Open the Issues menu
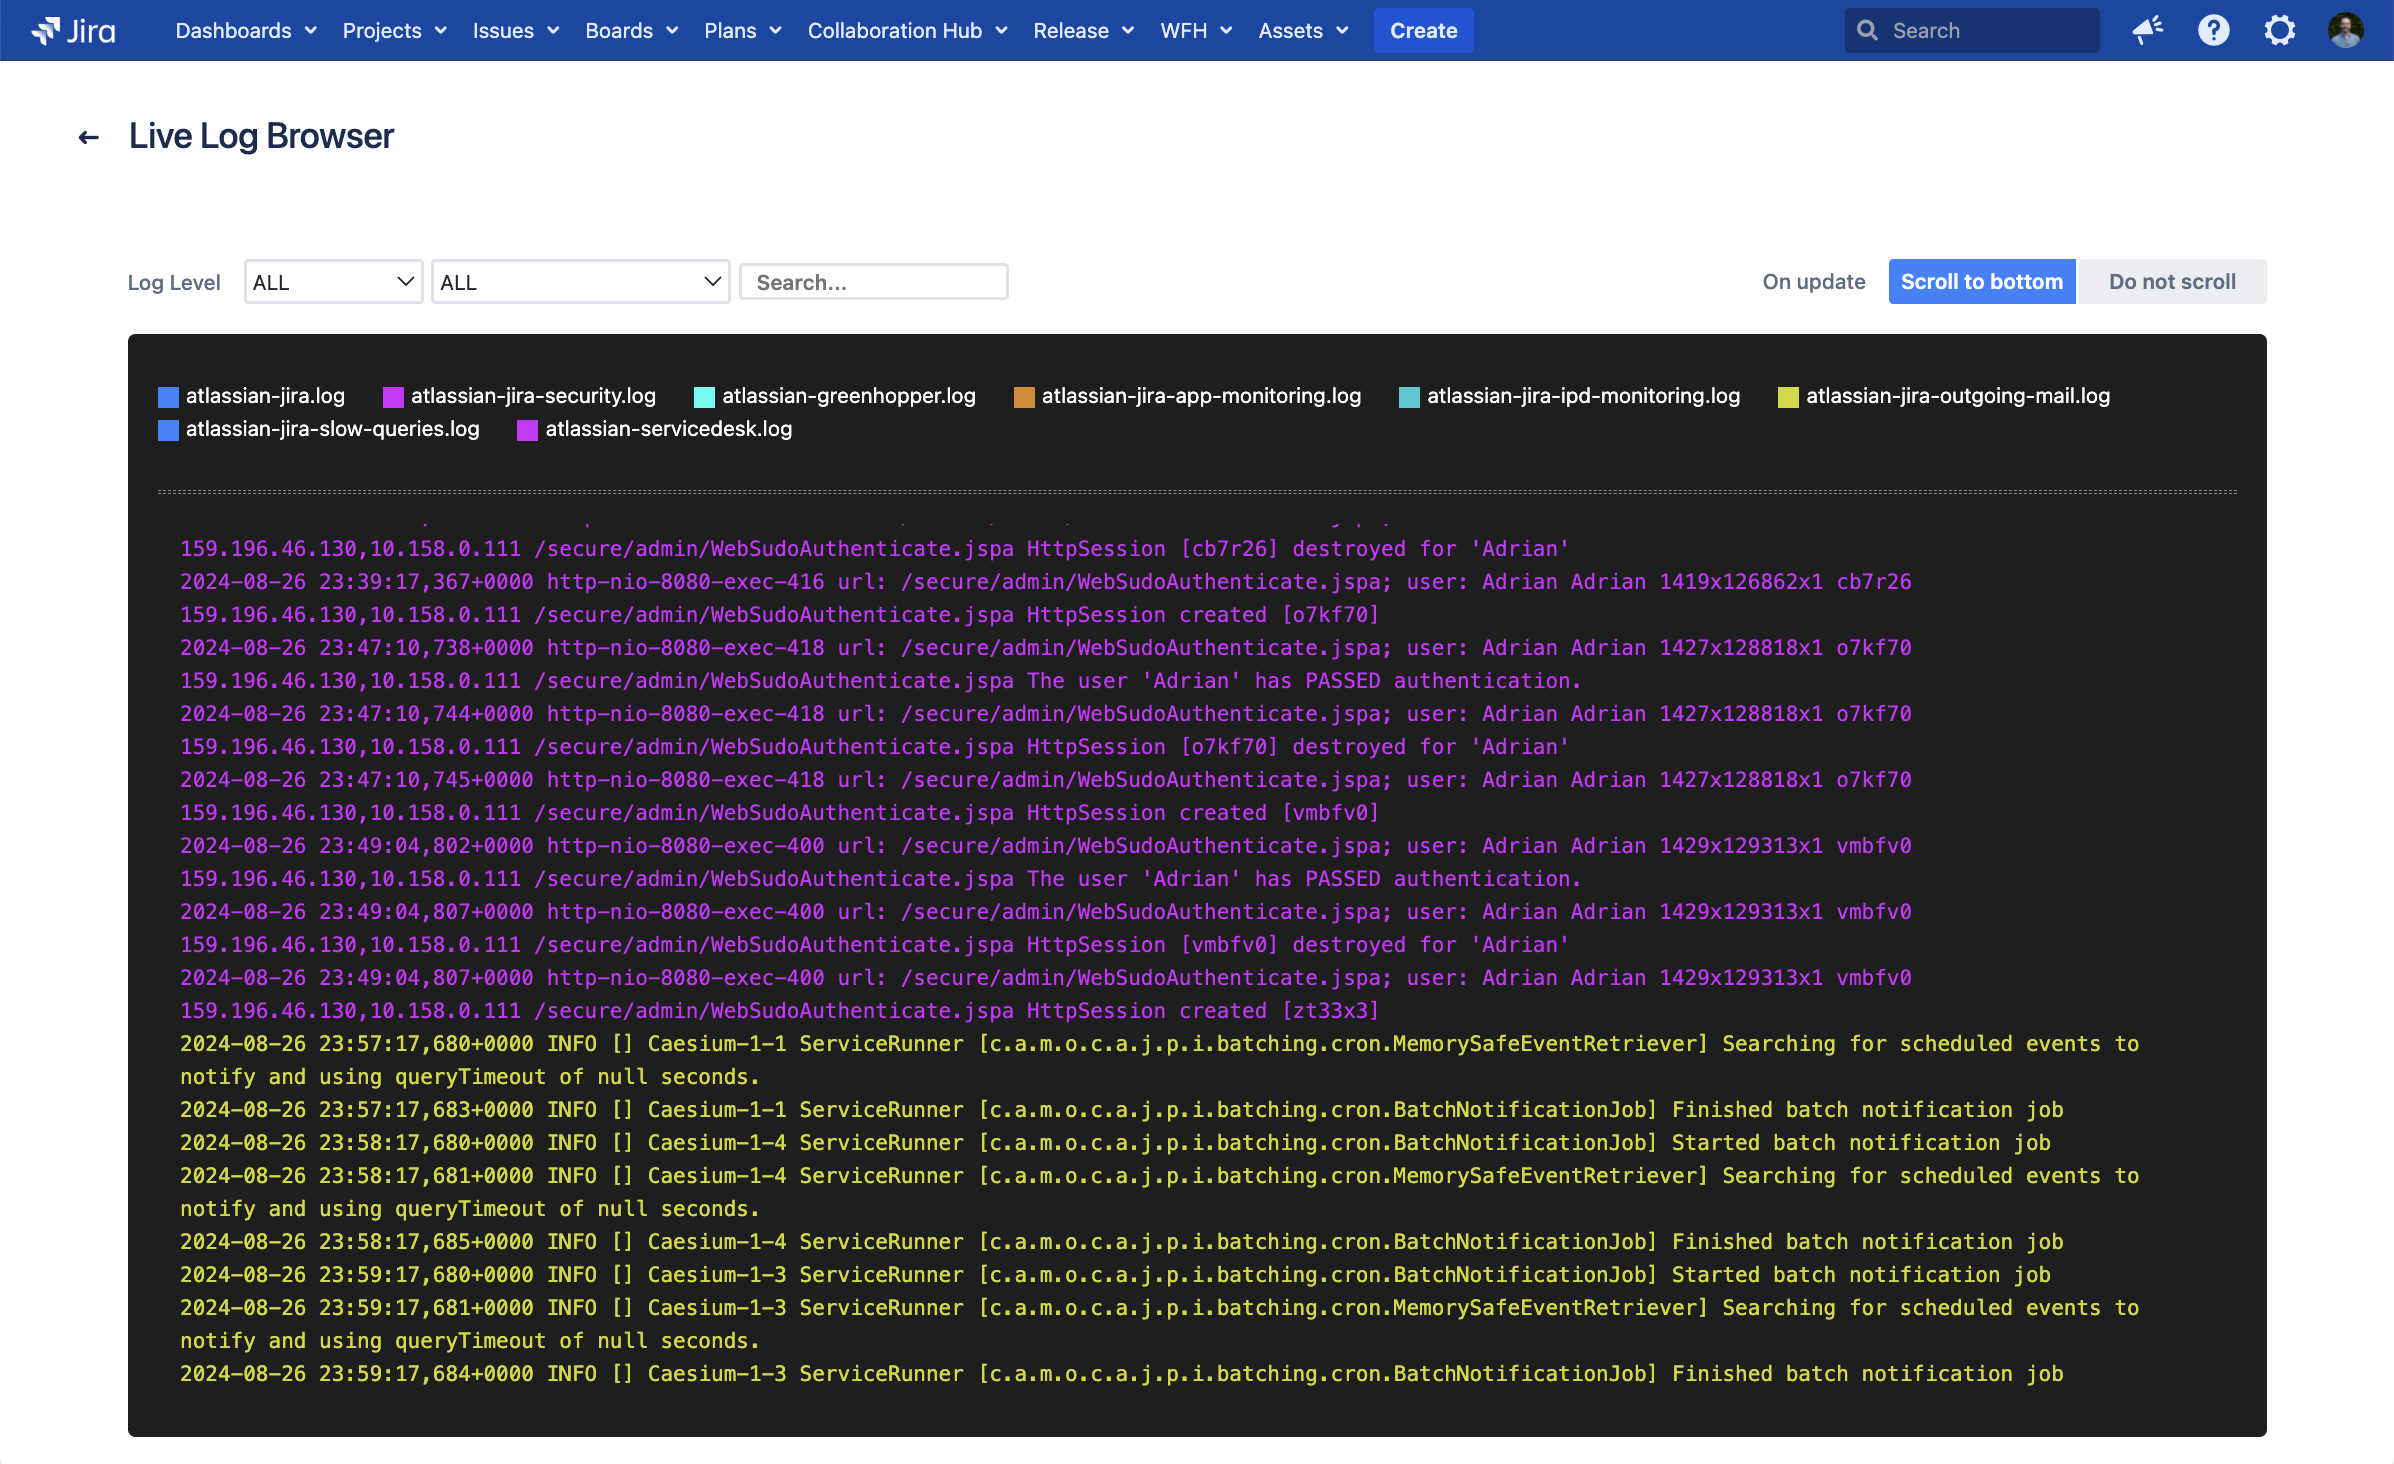This screenshot has width=2394, height=1464. click(515, 31)
